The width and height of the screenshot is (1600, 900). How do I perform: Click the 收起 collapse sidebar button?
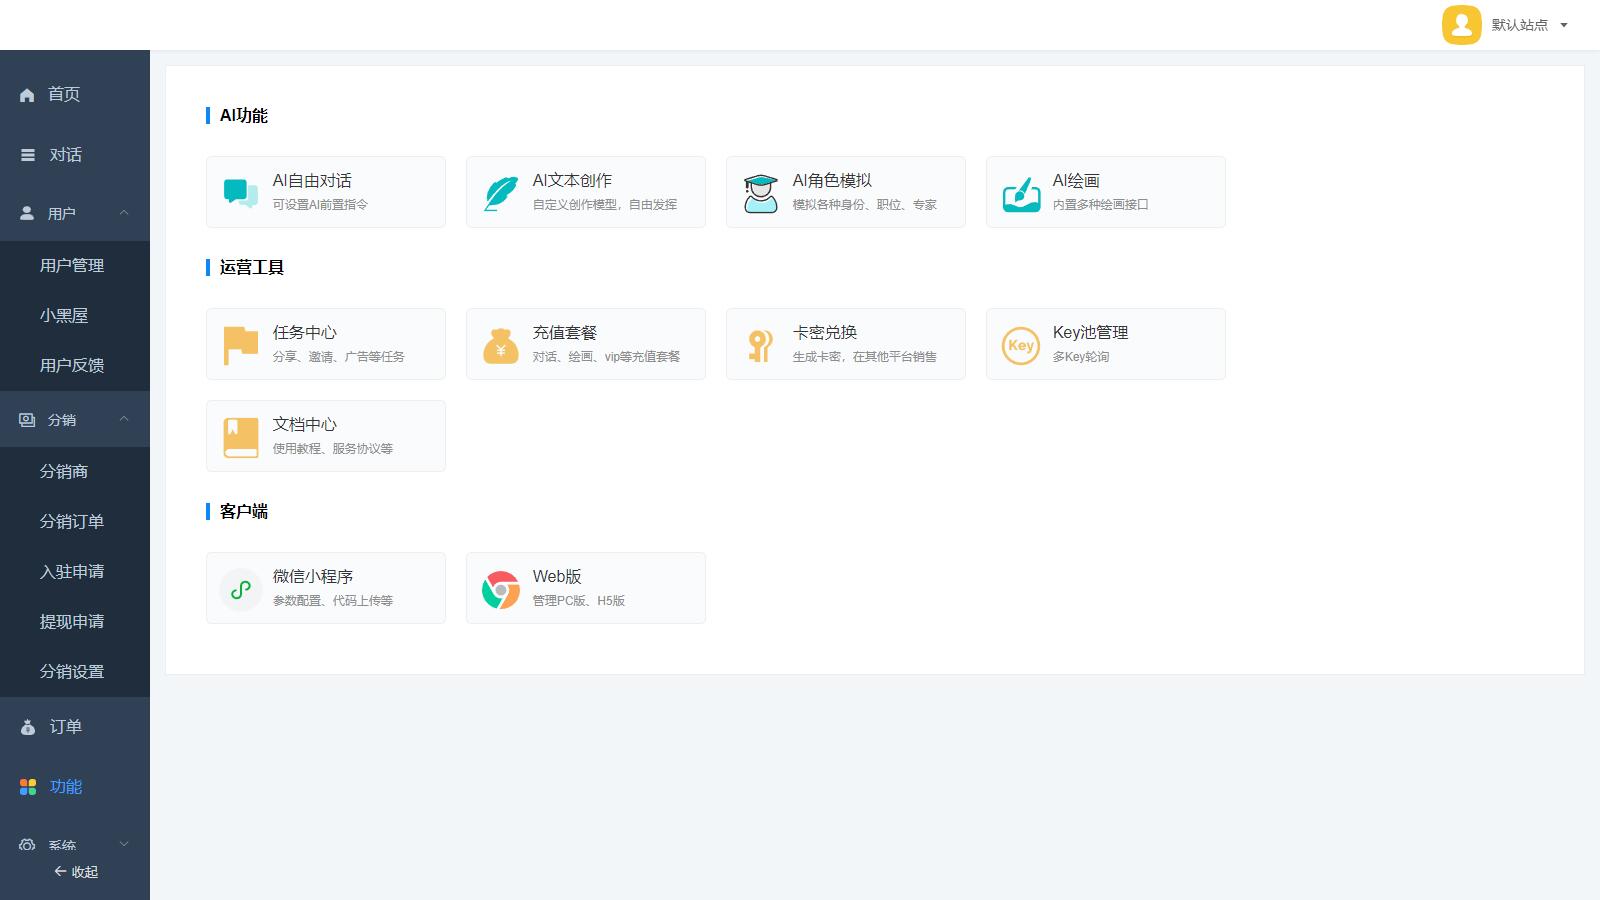(76, 872)
